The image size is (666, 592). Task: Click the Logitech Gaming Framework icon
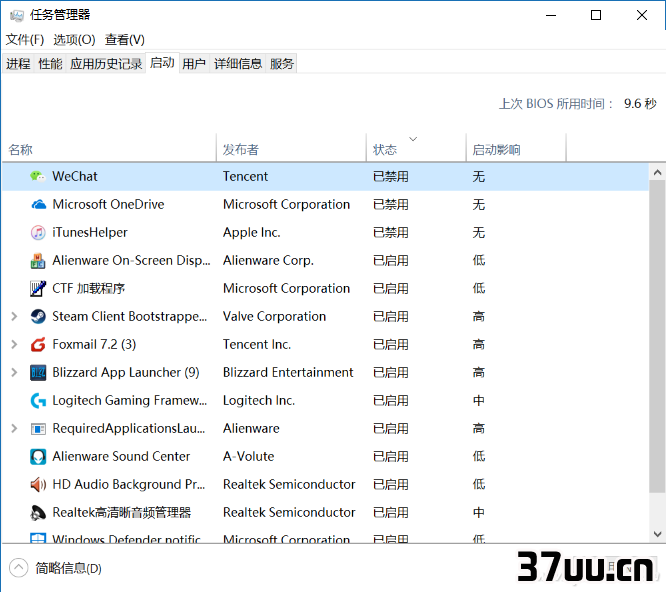coord(38,400)
